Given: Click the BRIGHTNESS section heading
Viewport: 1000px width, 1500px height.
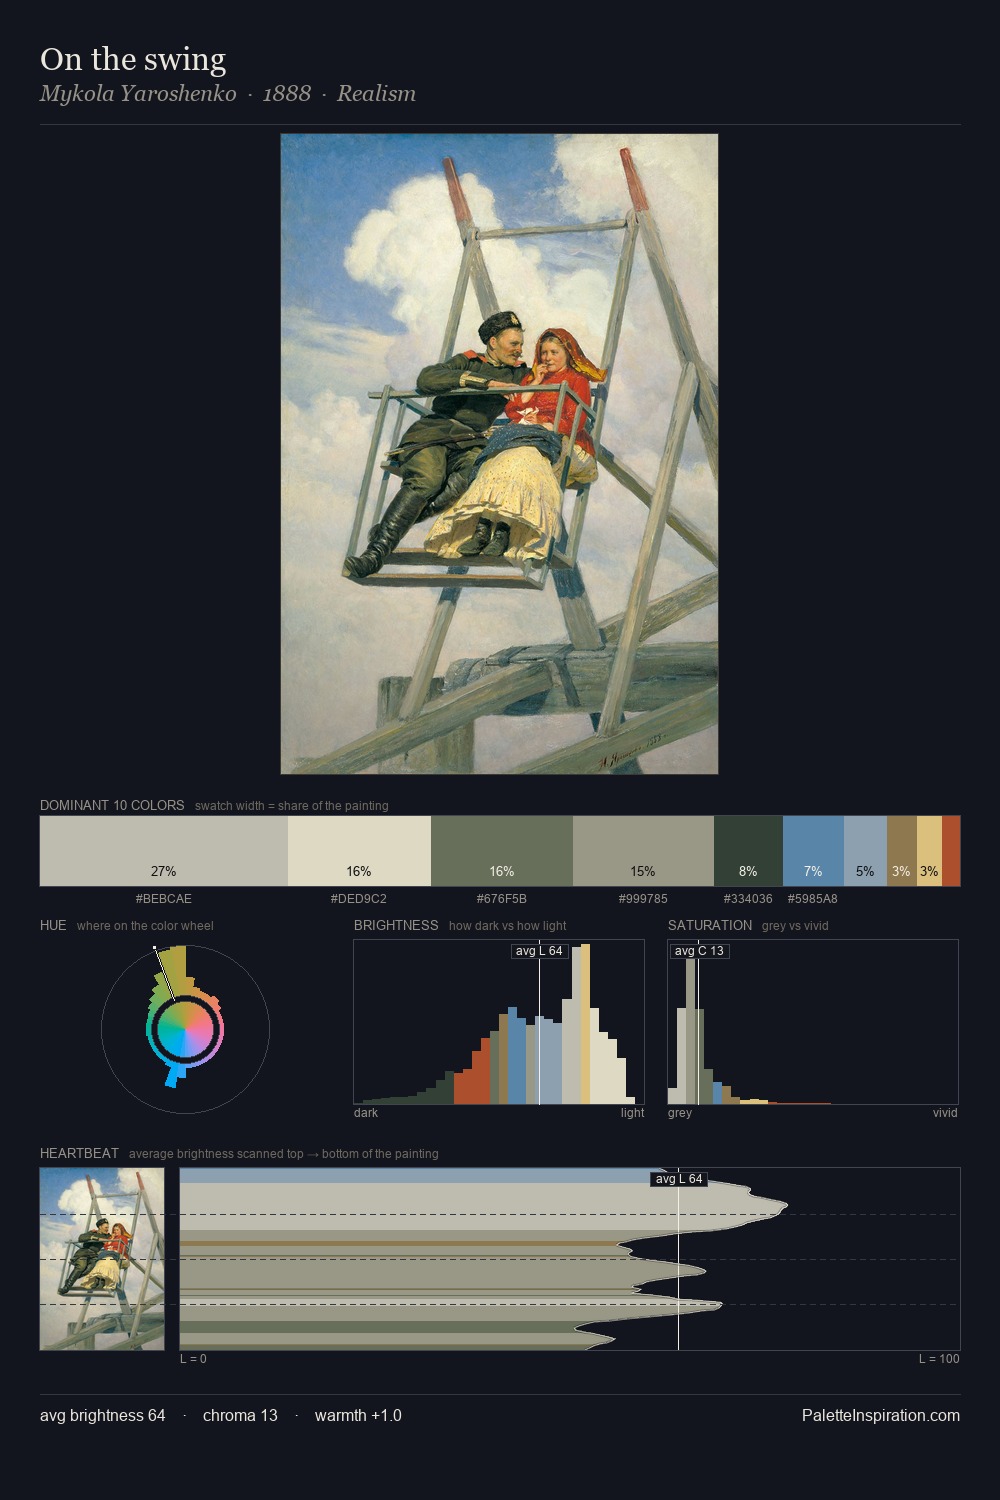Looking at the screenshot, I should 396,925.
